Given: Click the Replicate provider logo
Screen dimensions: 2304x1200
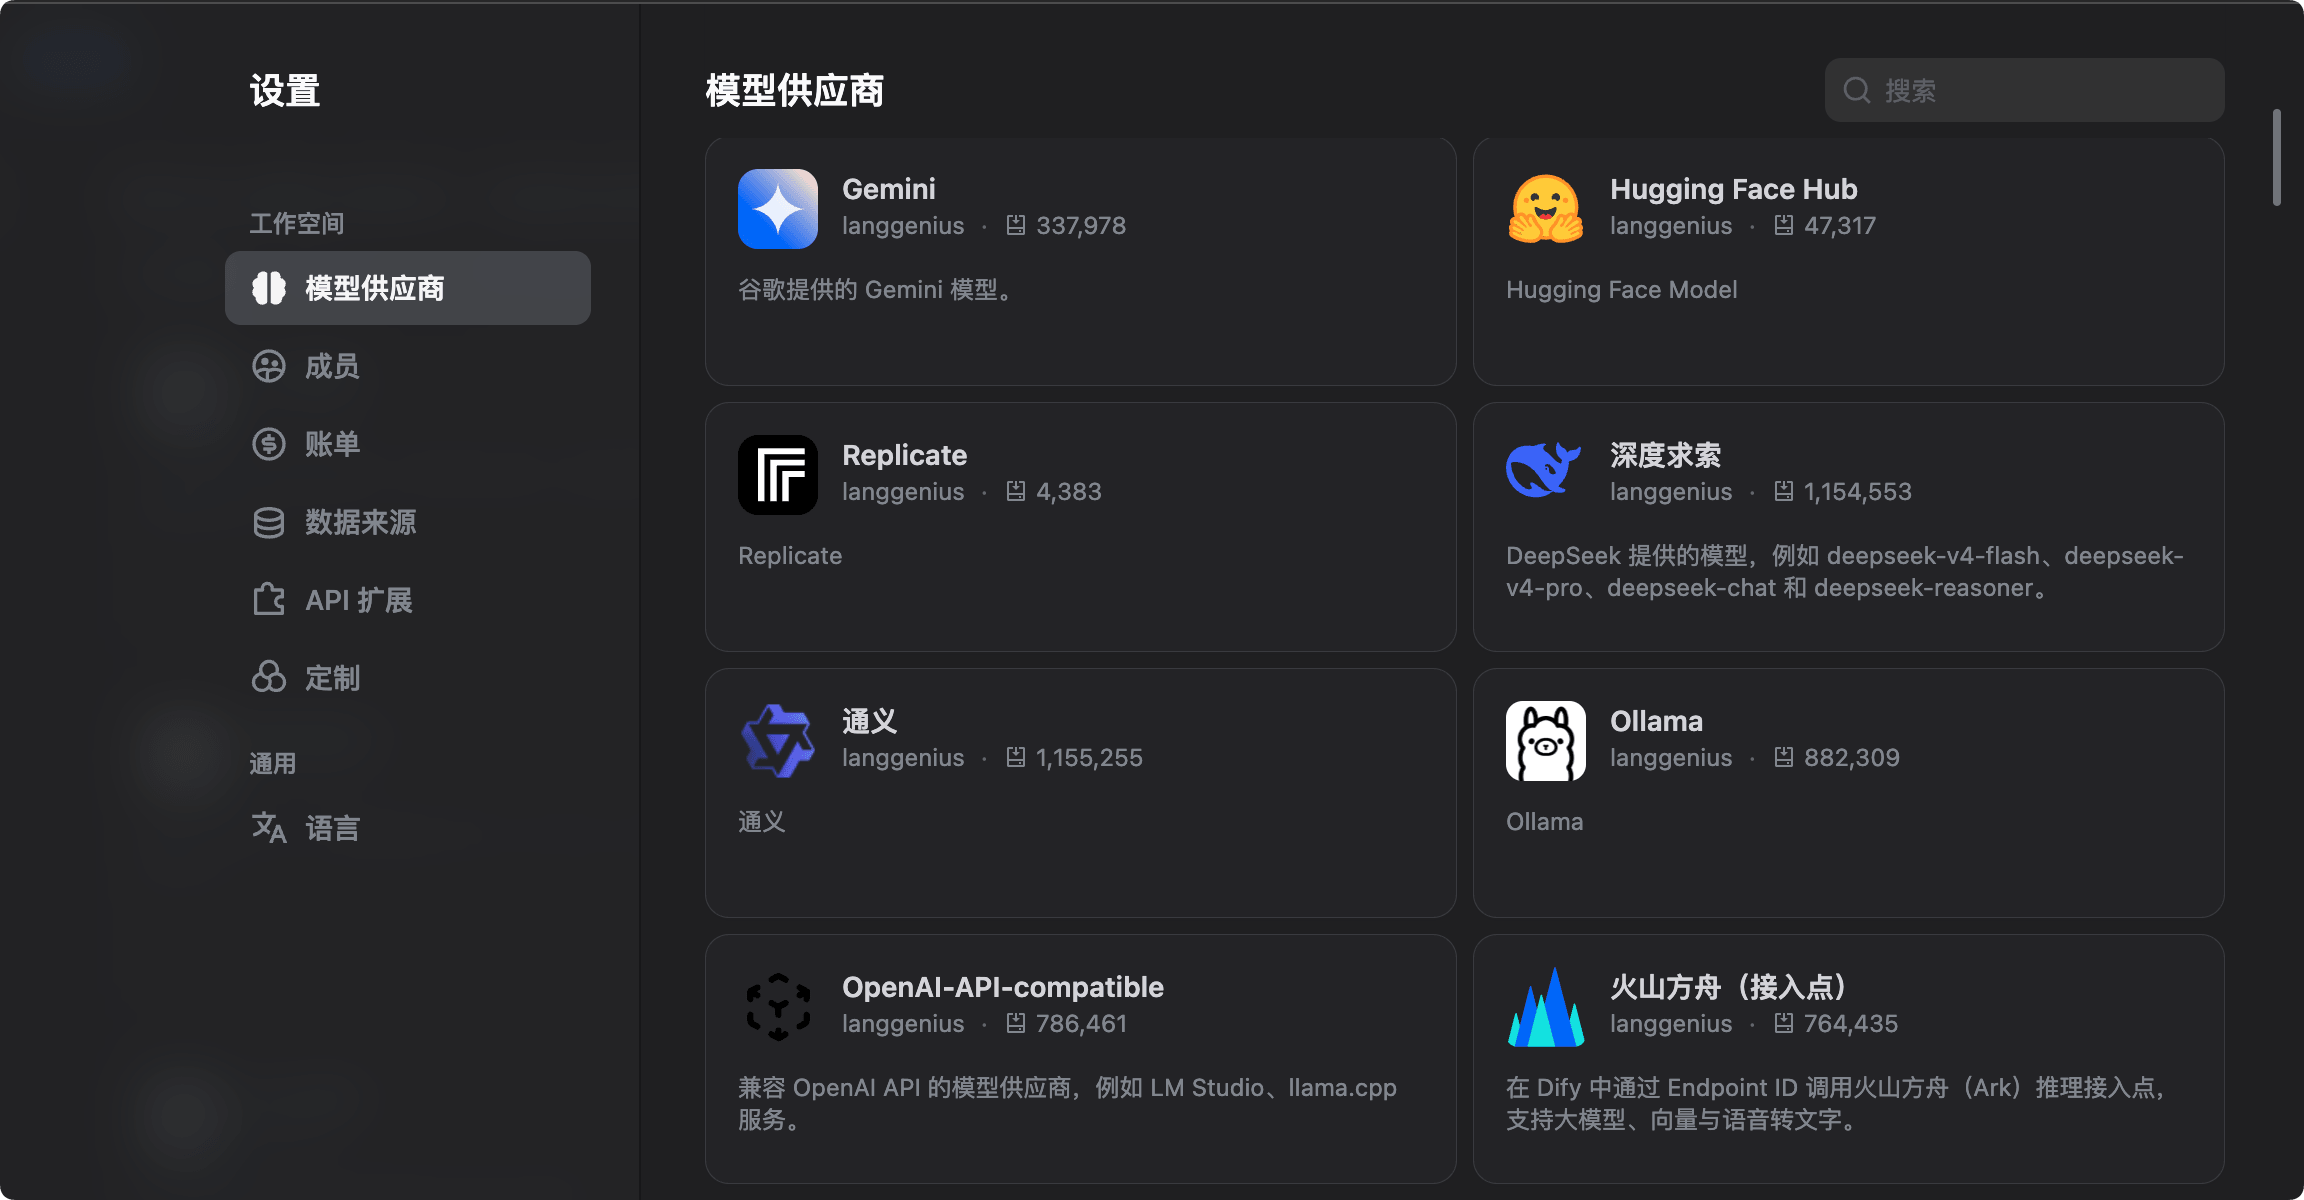Looking at the screenshot, I should 778,475.
